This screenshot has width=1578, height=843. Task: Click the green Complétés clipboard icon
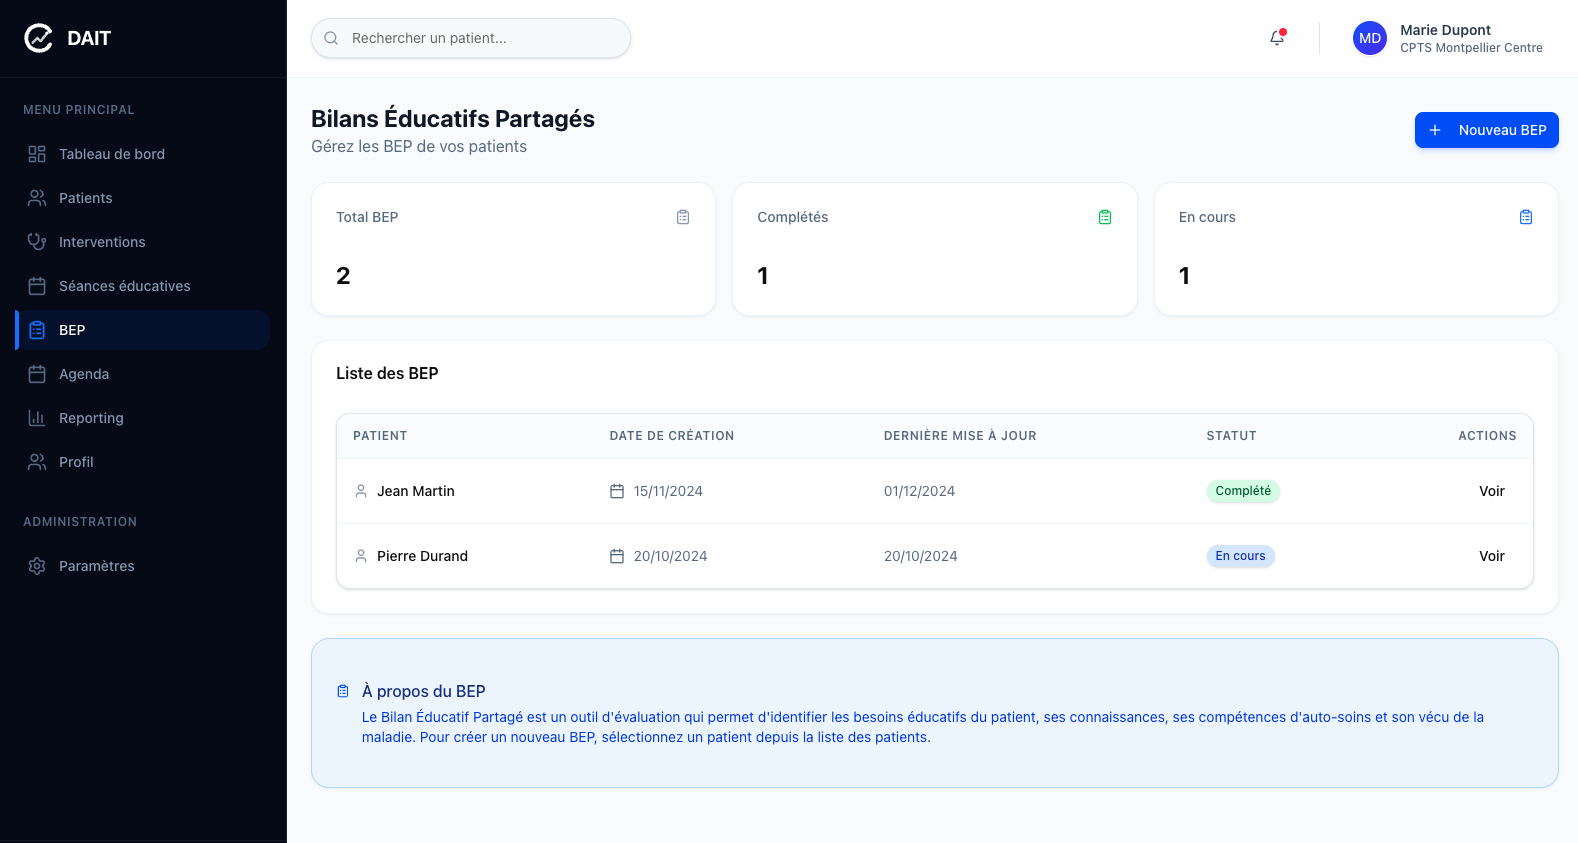[1105, 217]
